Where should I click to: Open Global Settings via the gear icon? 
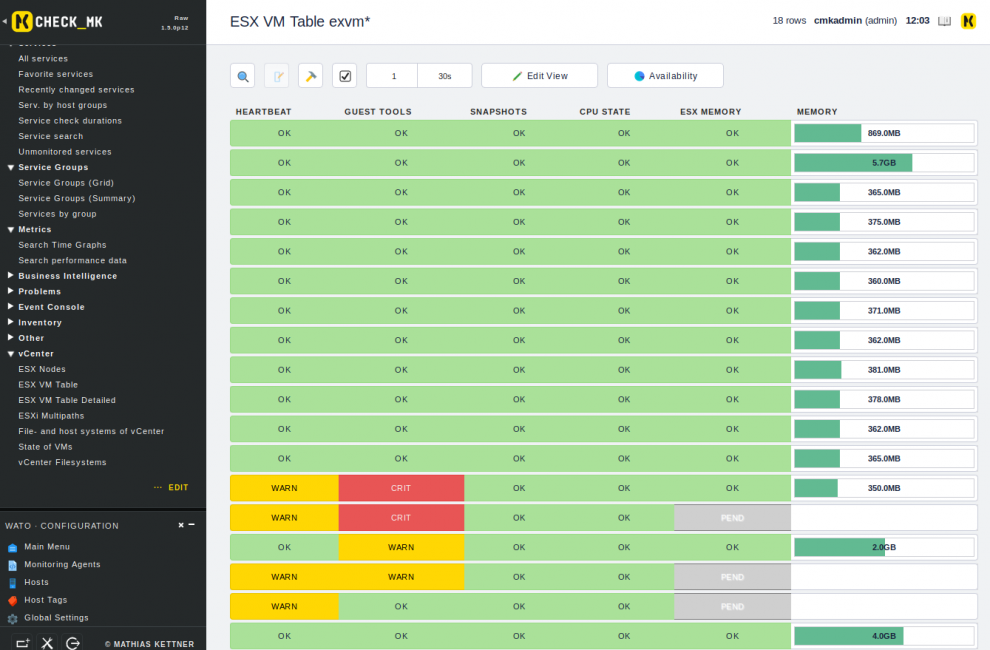[x=12, y=618]
